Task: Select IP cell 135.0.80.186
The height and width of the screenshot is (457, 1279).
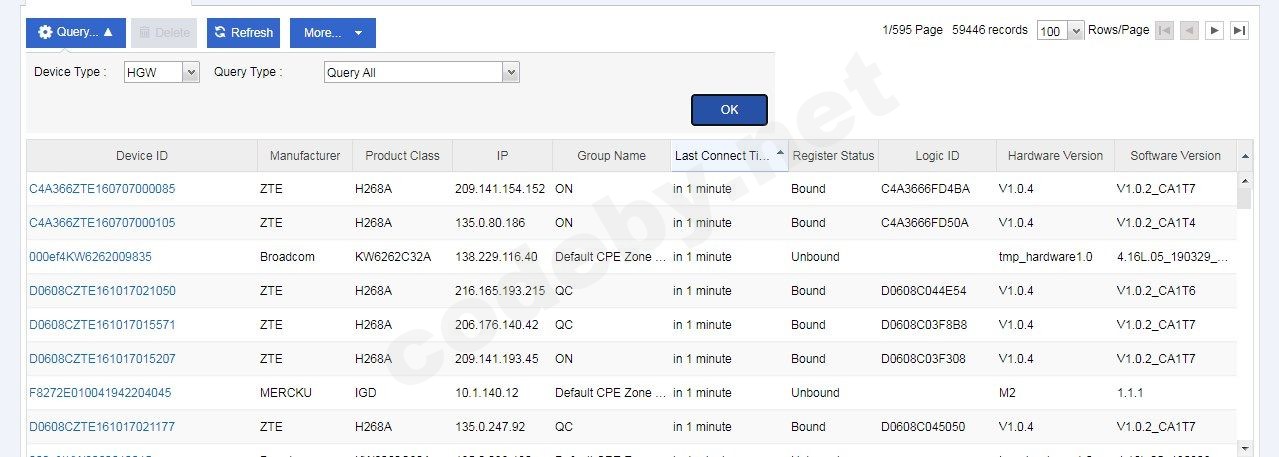Action: 490,223
